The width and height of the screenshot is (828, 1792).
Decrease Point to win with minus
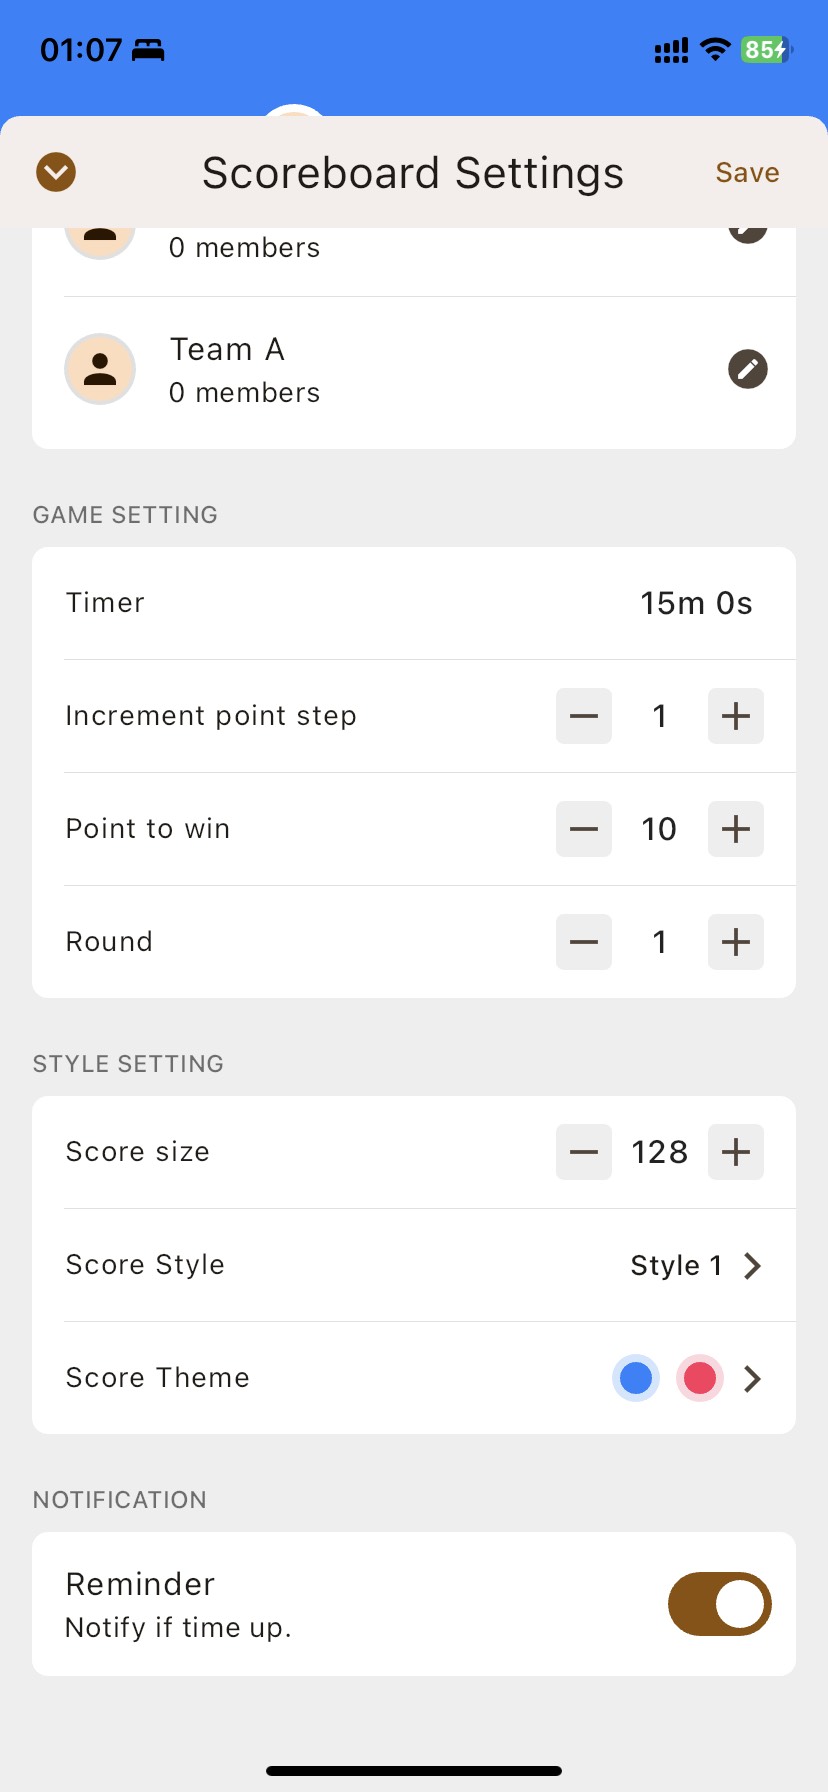(x=584, y=829)
